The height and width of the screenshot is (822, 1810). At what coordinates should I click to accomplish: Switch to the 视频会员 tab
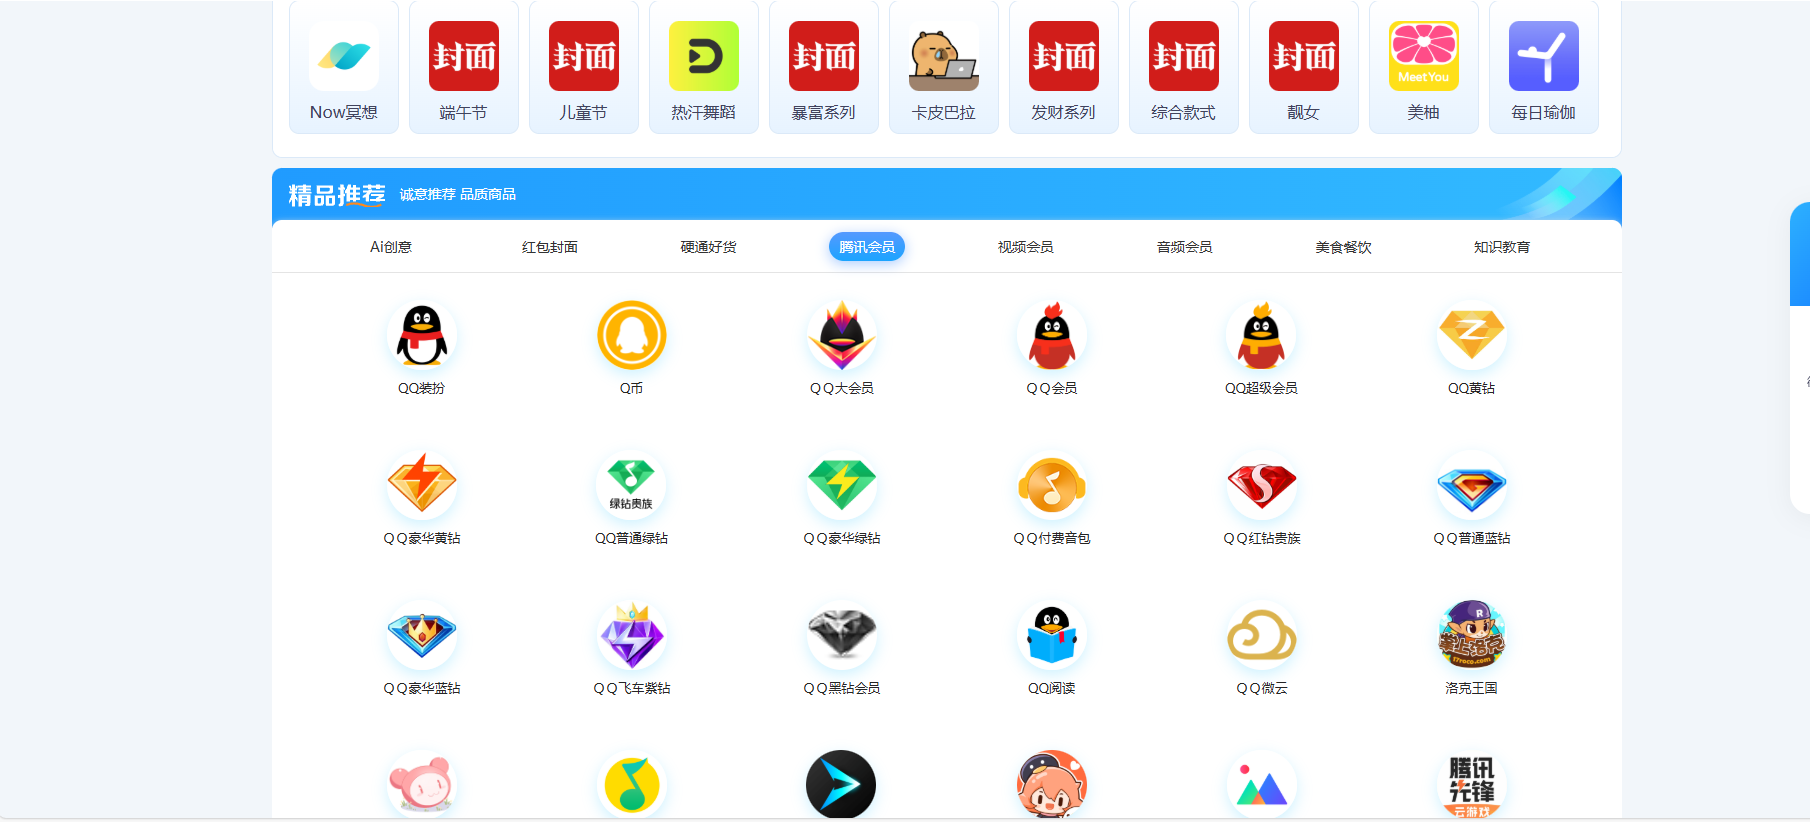(1025, 247)
